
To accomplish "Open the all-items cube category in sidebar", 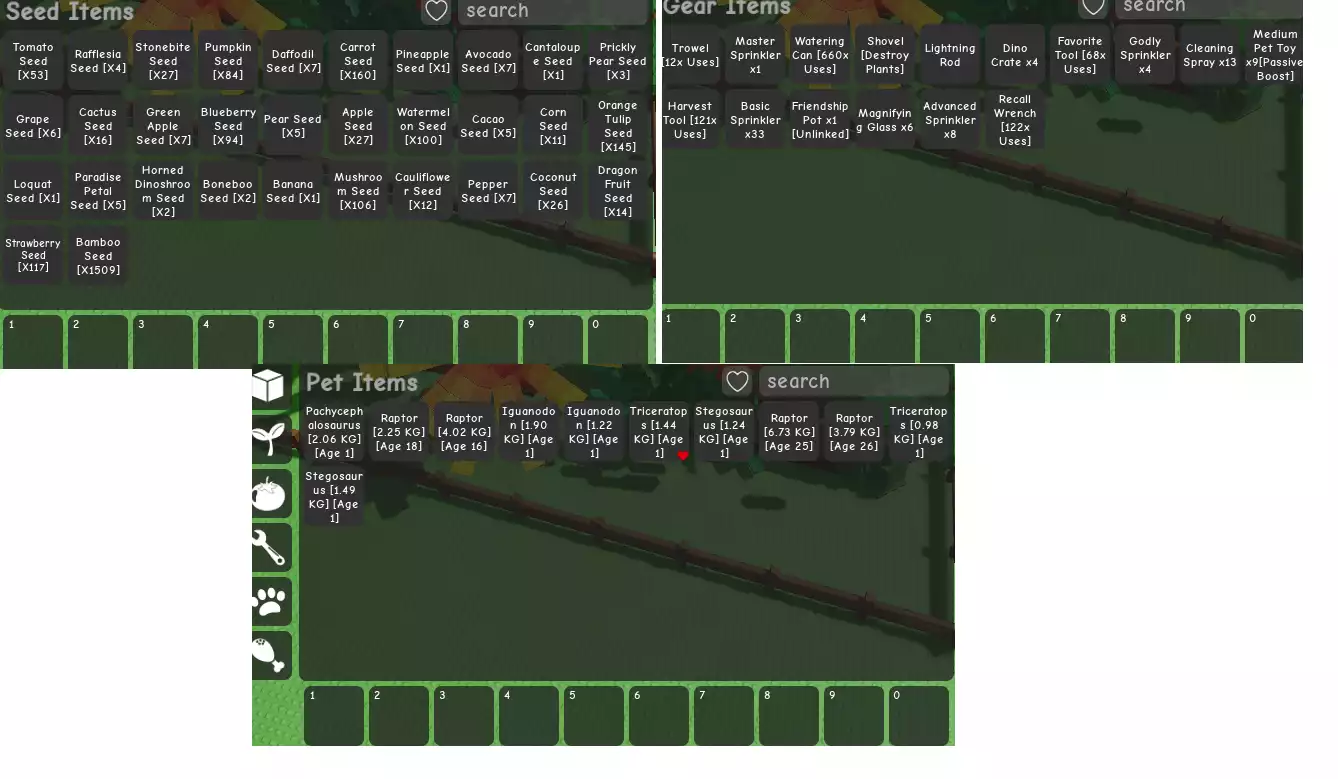I will tap(268, 386).
